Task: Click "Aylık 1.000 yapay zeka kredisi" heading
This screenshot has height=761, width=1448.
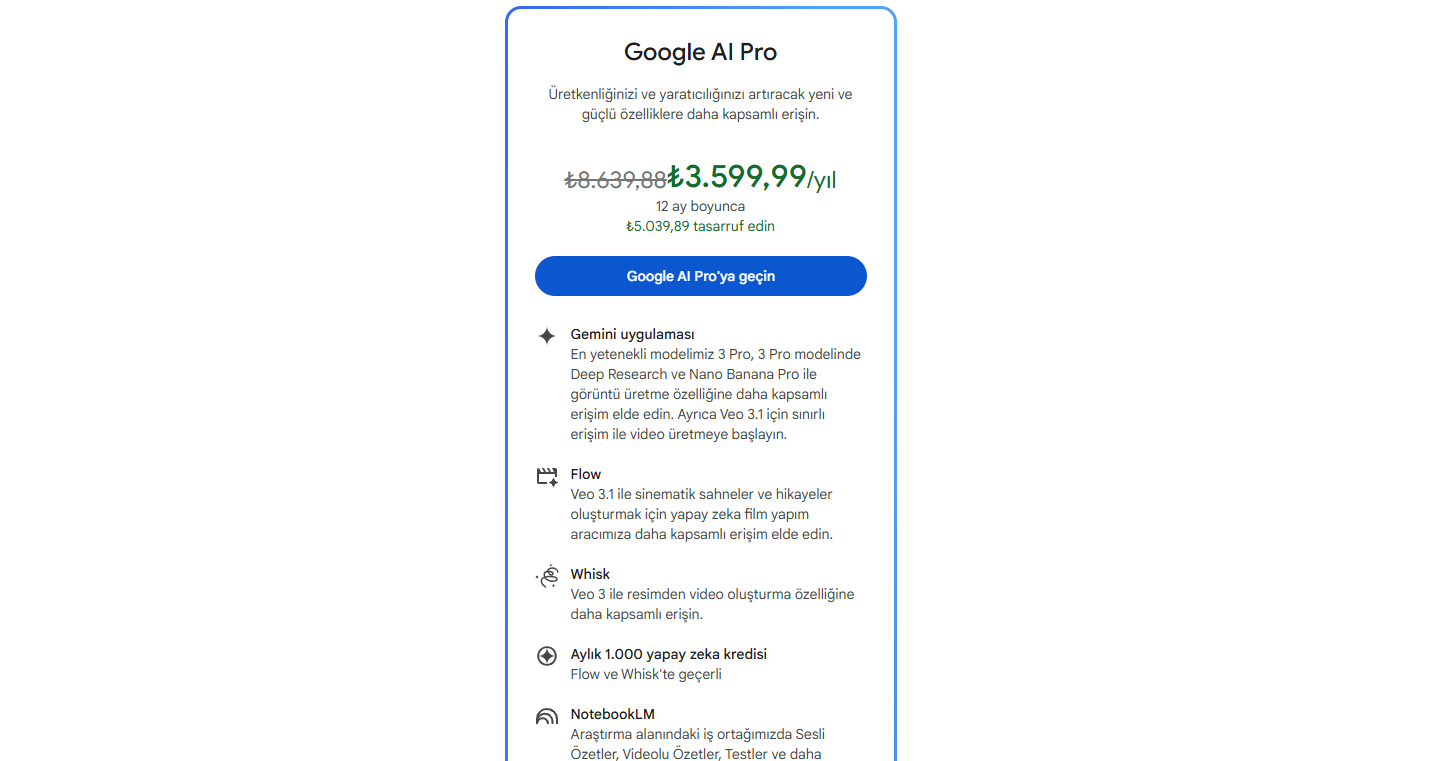Action: pyautogui.click(x=669, y=654)
